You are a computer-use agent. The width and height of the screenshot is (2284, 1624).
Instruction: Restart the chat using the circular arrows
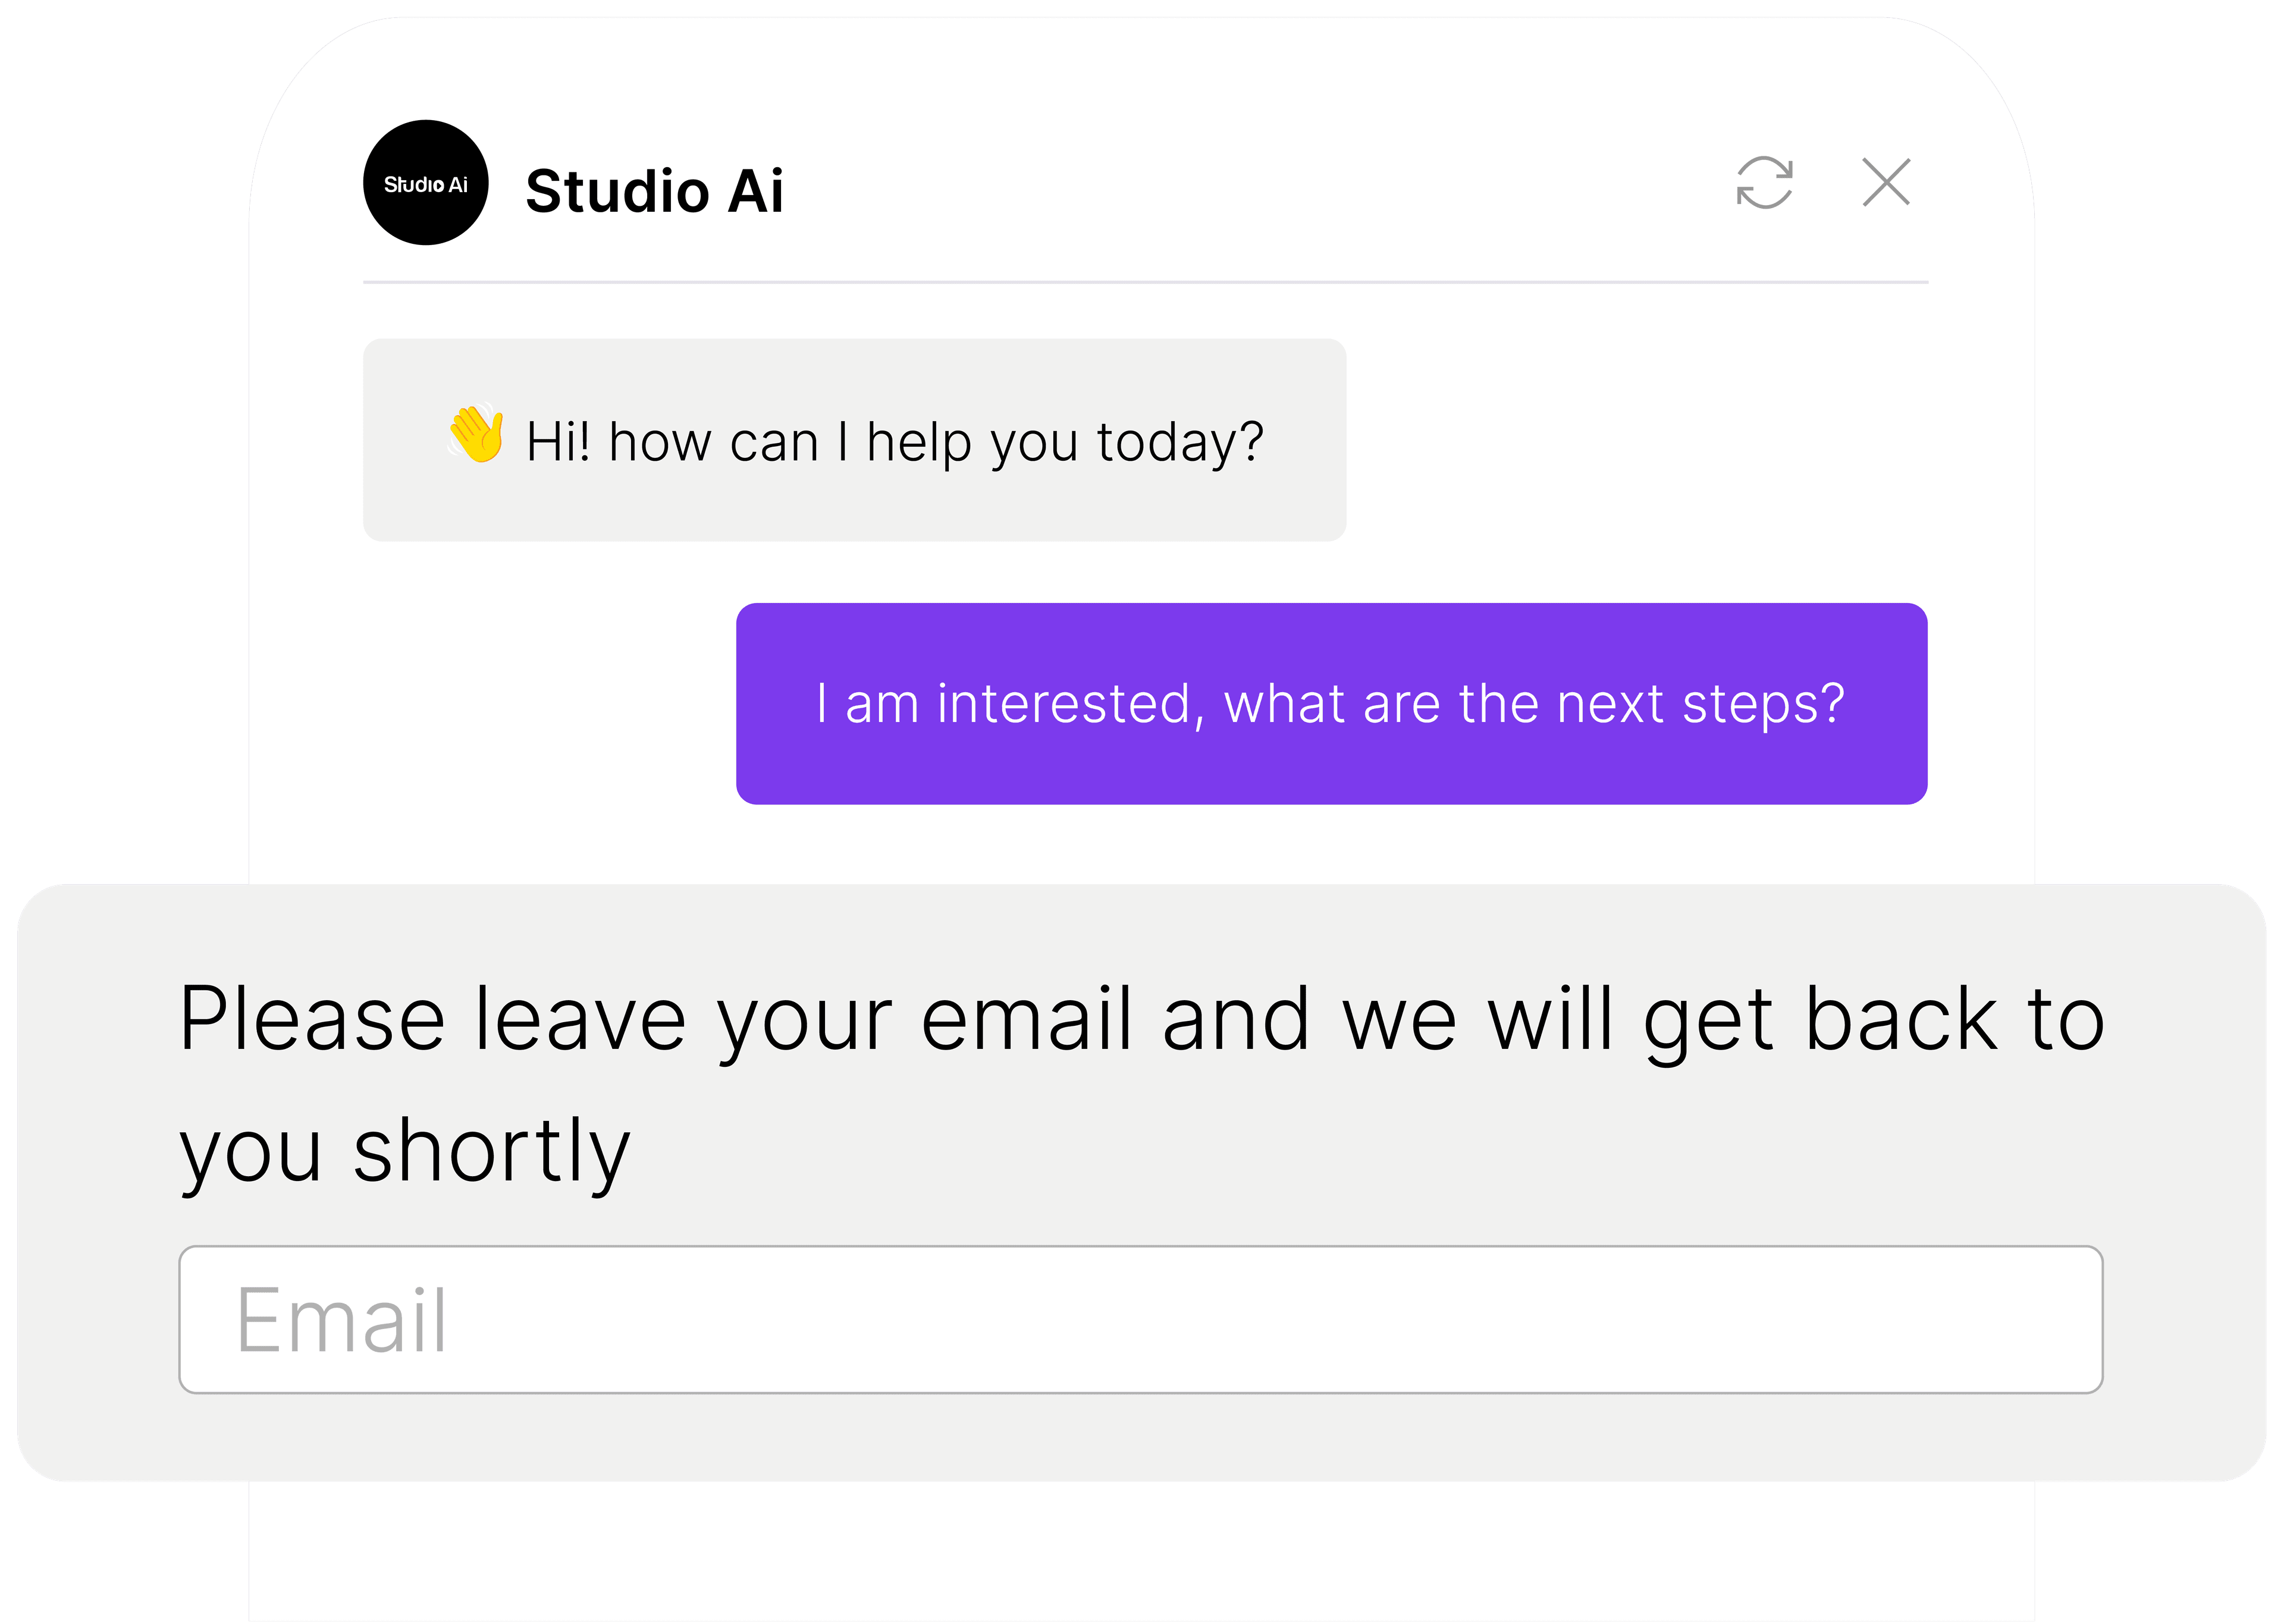(x=1764, y=183)
